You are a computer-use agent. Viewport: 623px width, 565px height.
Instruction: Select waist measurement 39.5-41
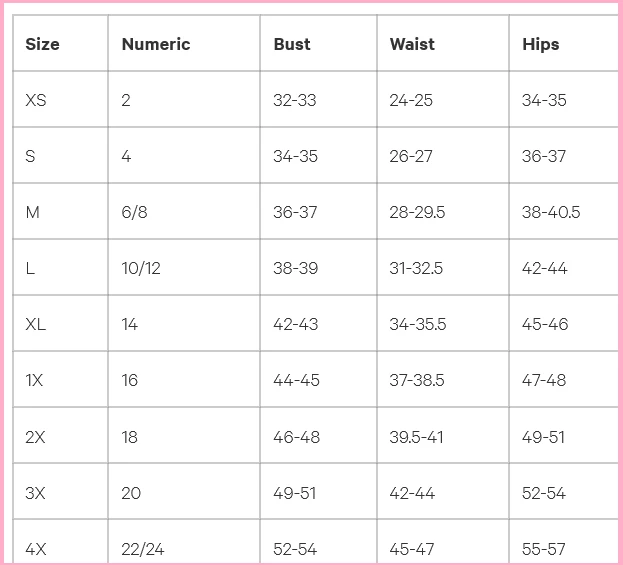[x=417, y=437]
